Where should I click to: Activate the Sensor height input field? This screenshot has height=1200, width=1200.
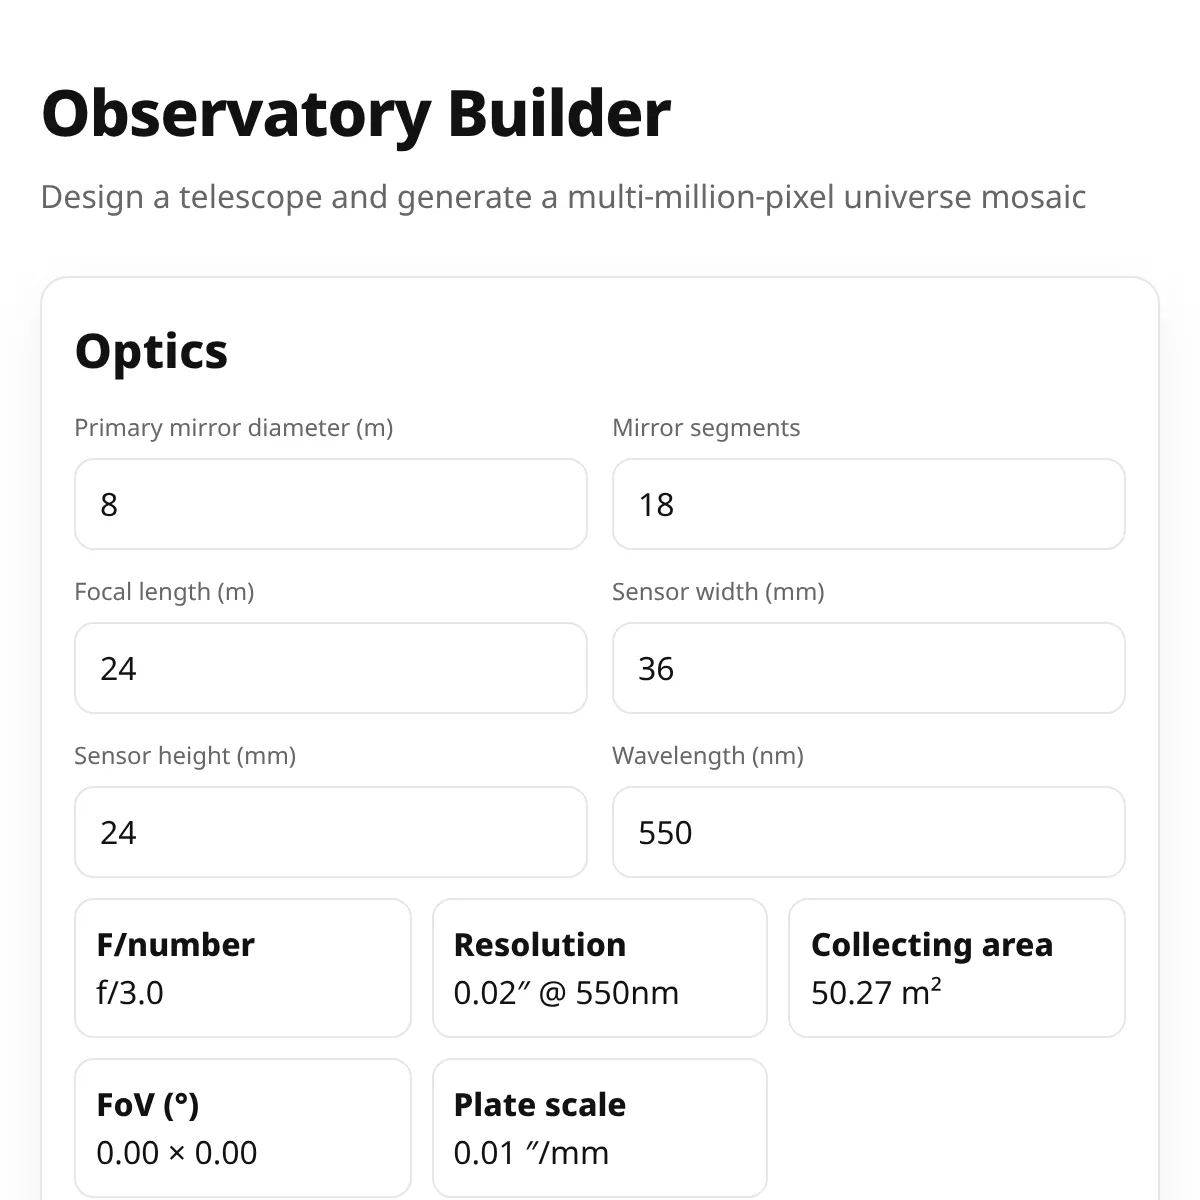[331, 832]
